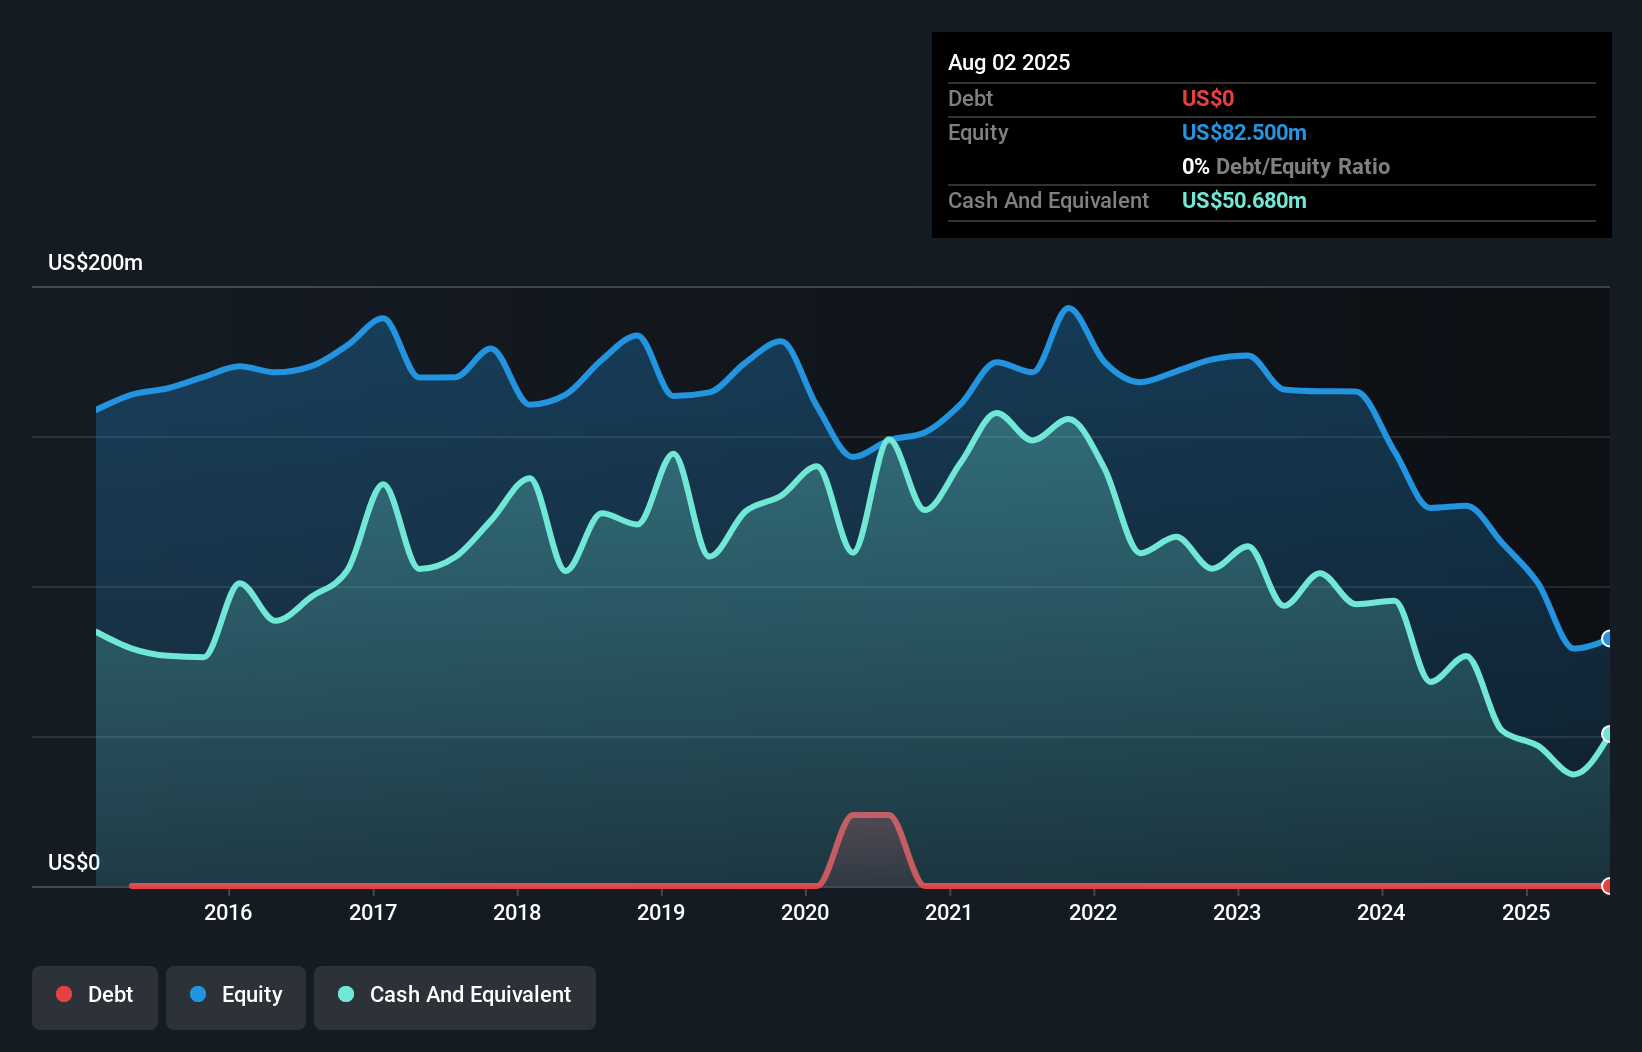Viewport: 1642px width, 1052px height.
Task: Click the red Debt legend dot icon
Action: click(x=64, y=994)
